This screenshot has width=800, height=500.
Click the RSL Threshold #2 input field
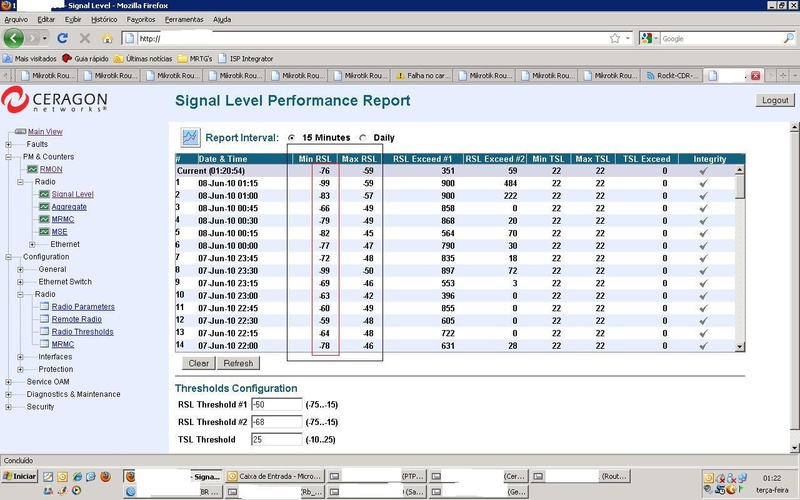coord(277,422)
